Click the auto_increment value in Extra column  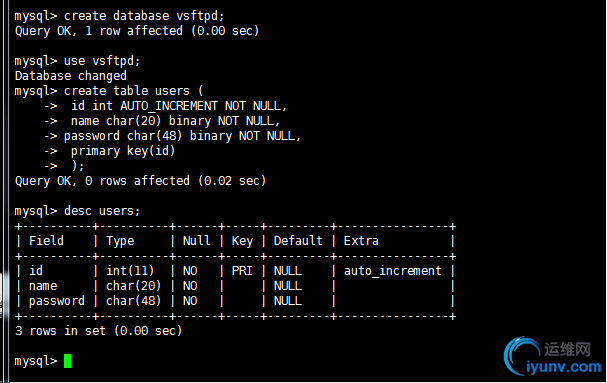click(x=393, y=271)
